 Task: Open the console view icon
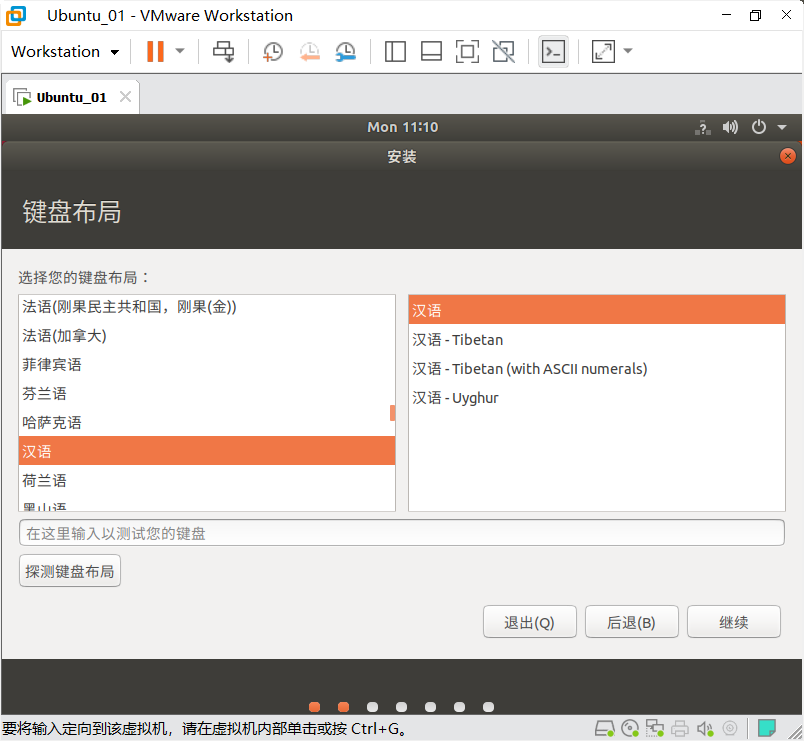pyautogui.click(x=553, y=51)
